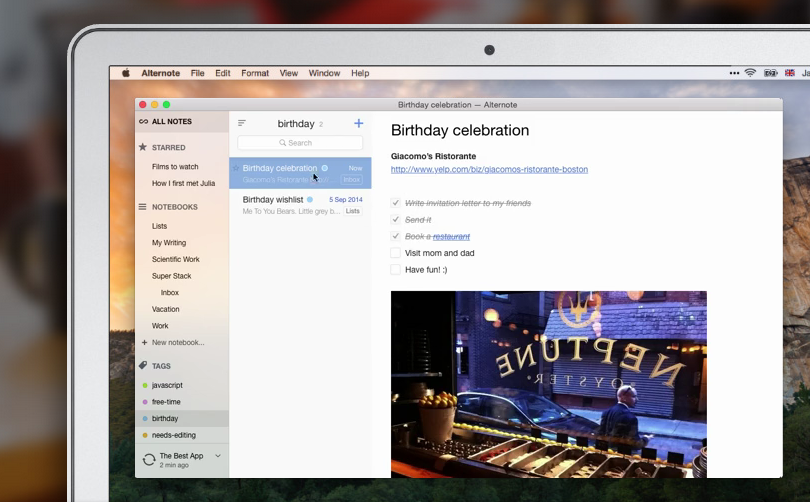Screen dimensions: 810x502
Task: Open the note list sort options icon
Action: [x=242, y=124]
